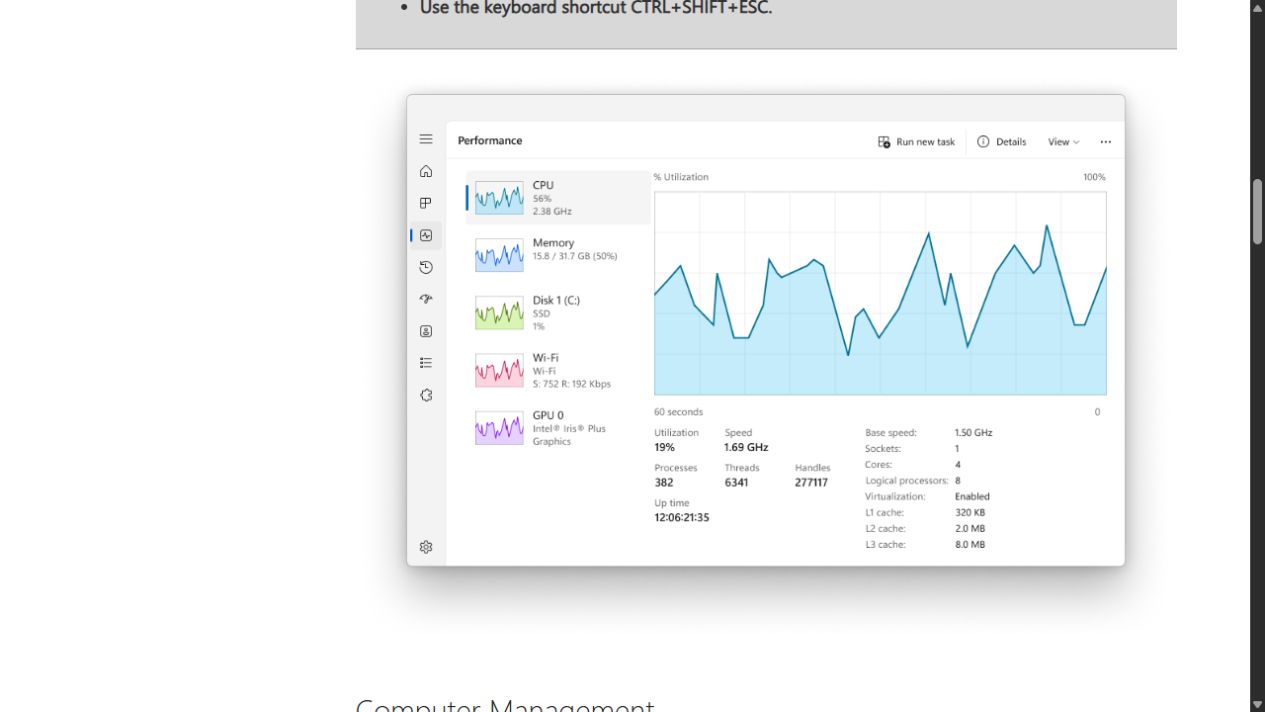
Task: Select Wi-Fi in the performance list
Action: tap(558, 370)
